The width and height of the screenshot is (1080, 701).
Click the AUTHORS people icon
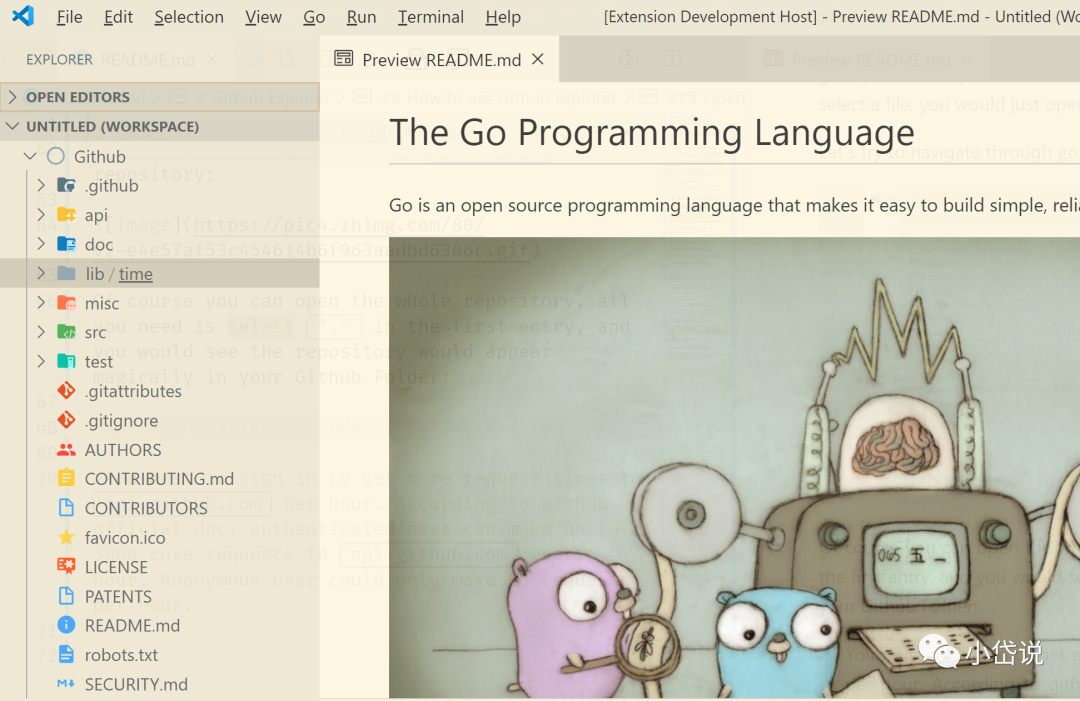coord(66,450)
